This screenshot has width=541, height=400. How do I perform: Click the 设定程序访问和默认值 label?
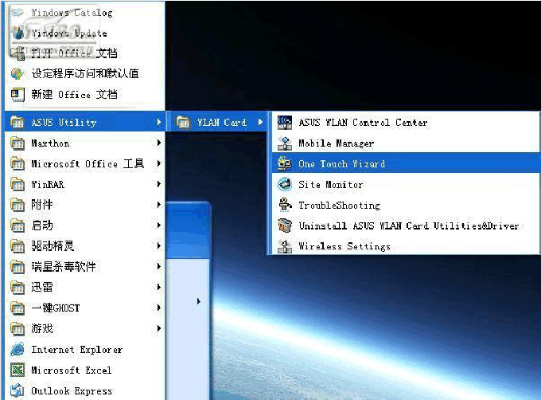tap(85, 74)
